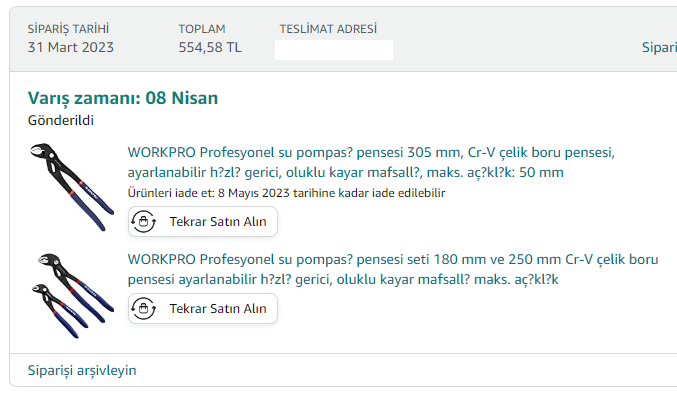Click the order date 31 Mart 2023

(70, 47)
